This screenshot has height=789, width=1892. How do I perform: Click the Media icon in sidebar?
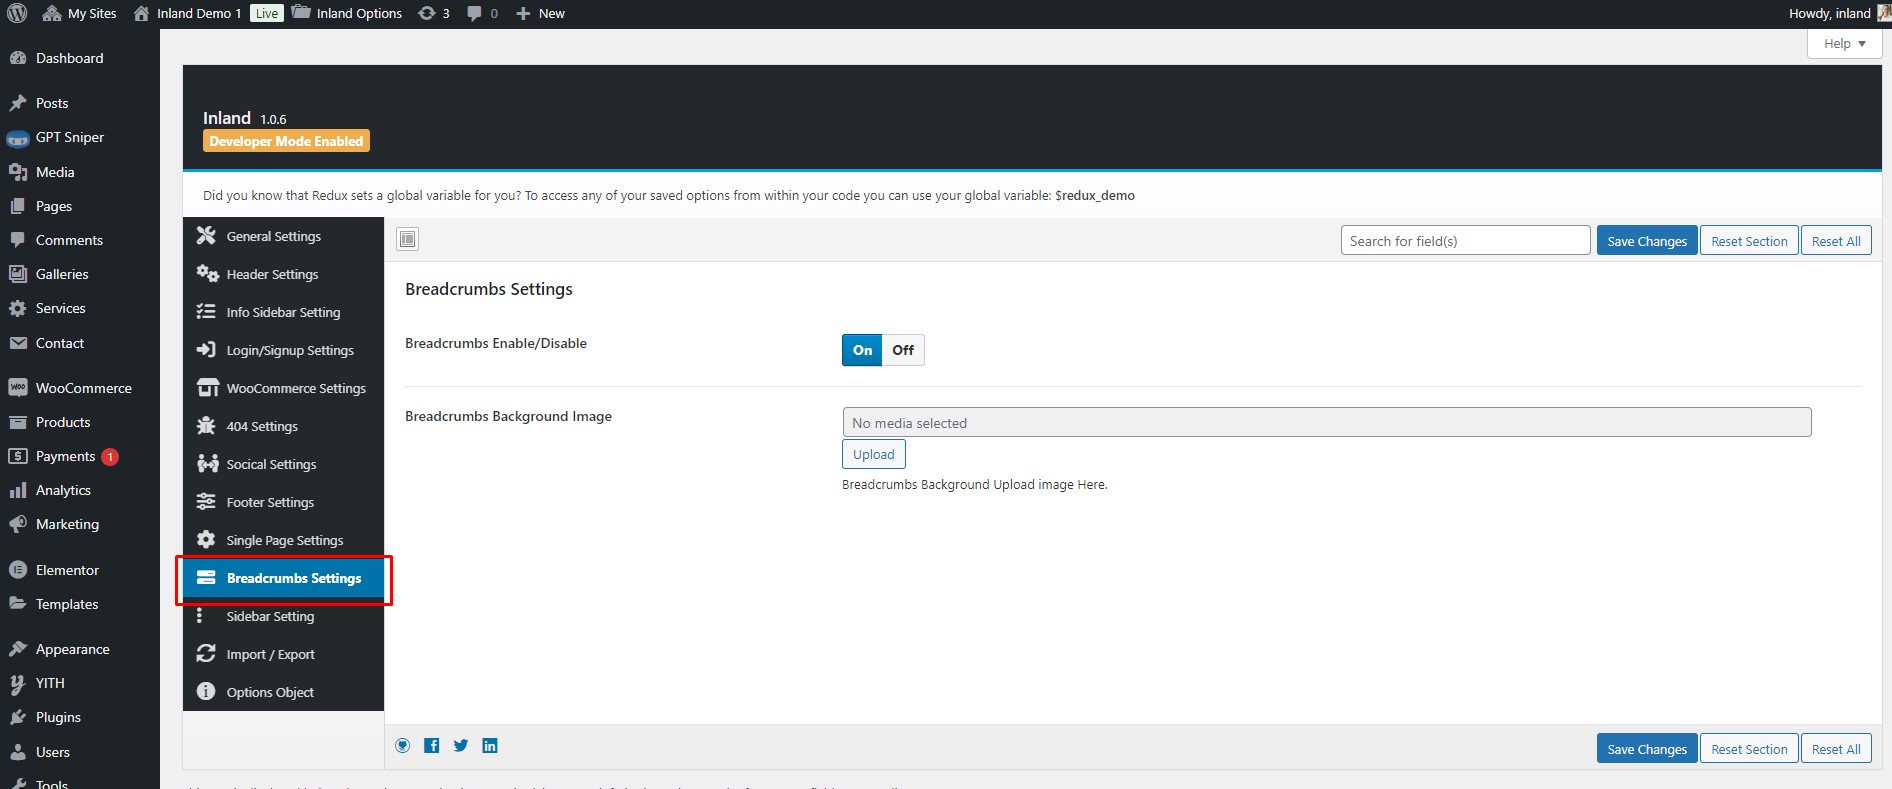point(17,172)
